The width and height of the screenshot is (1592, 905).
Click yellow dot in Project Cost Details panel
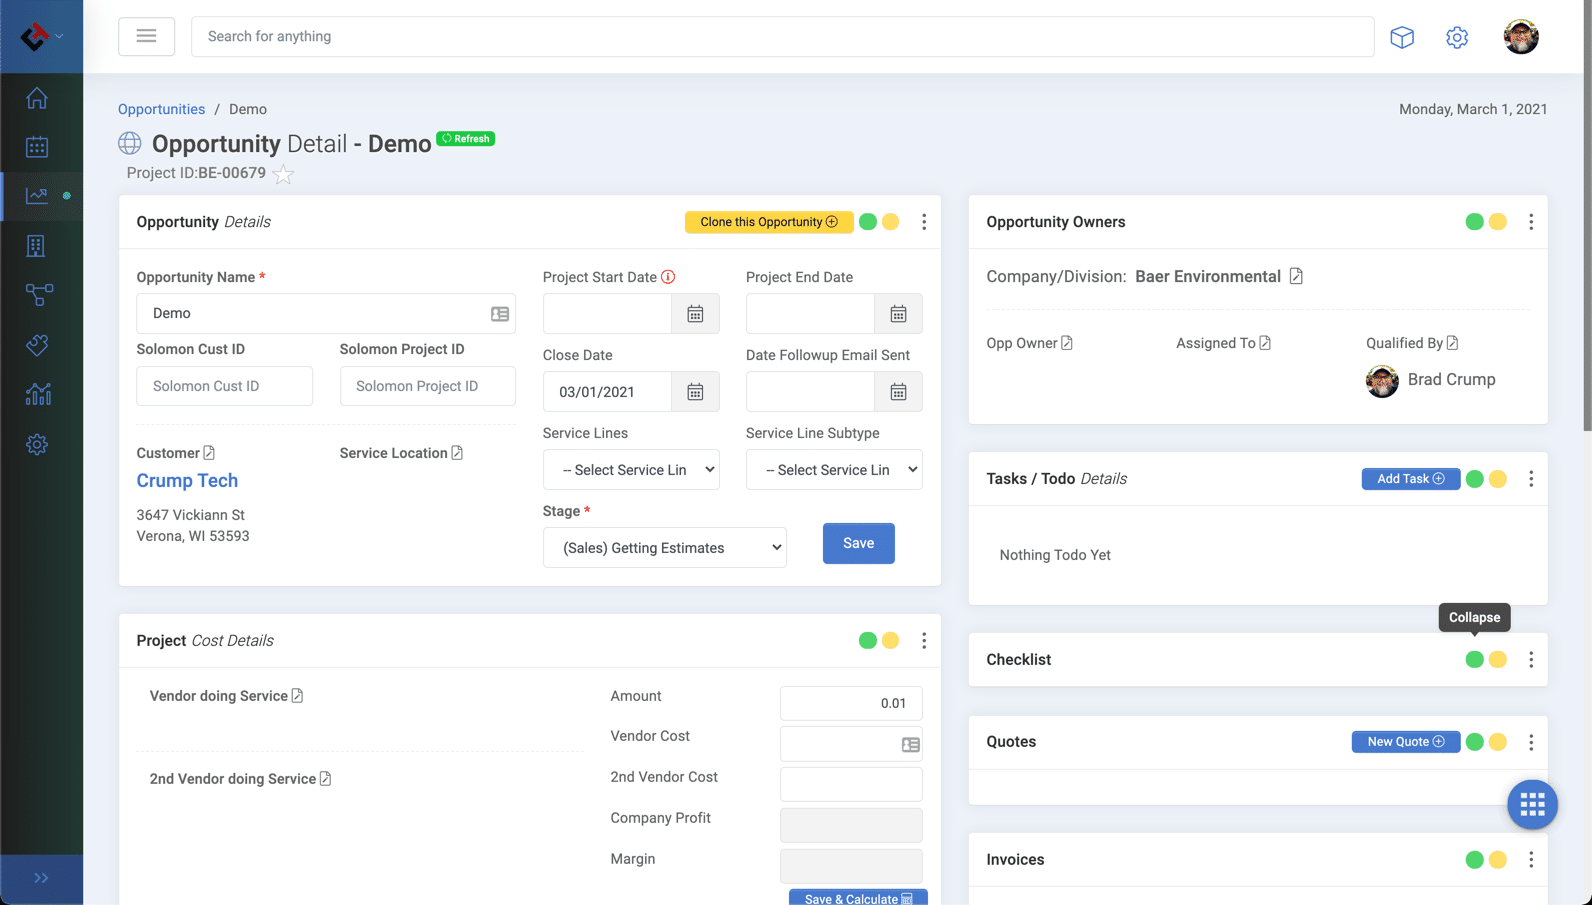[x=891, y=641]
